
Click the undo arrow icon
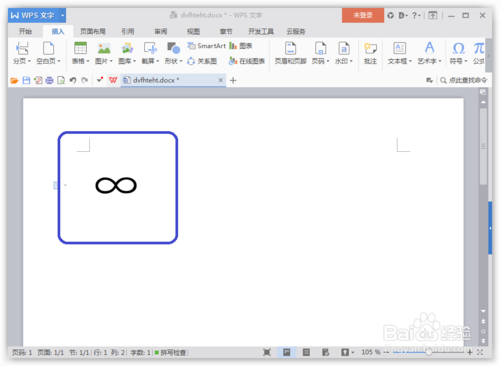[x=73, y=80]
